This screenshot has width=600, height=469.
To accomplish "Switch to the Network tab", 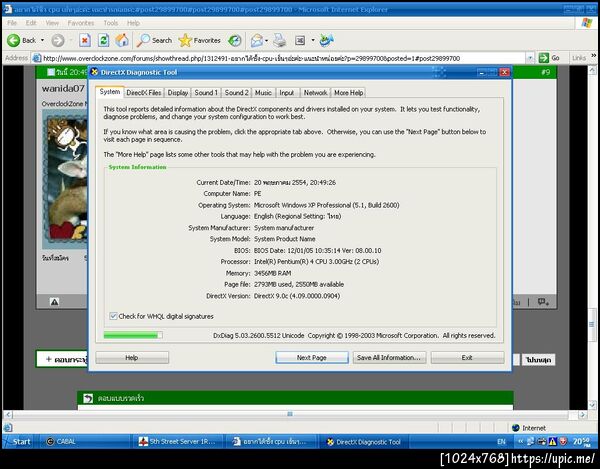I will 315,93.
